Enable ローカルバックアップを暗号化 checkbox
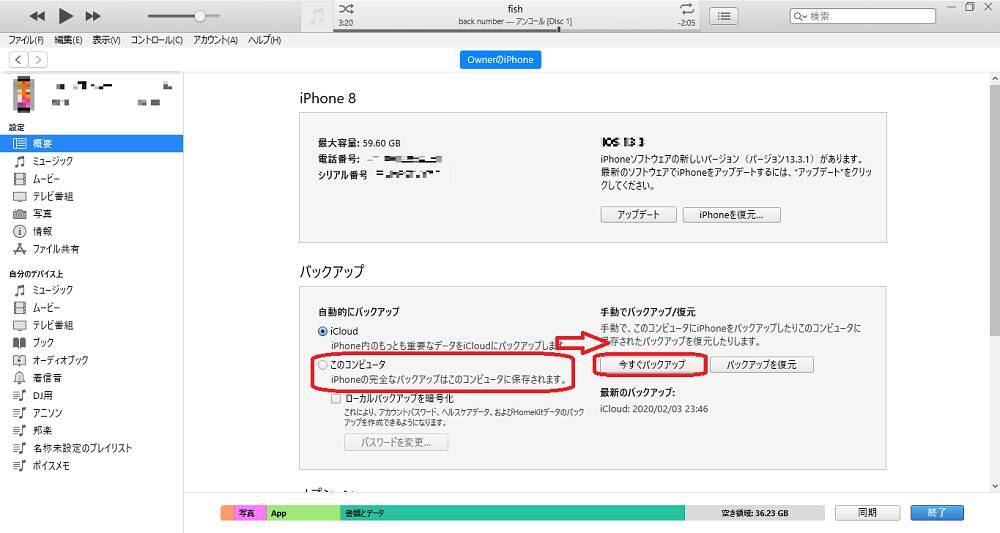 (337, 398)
